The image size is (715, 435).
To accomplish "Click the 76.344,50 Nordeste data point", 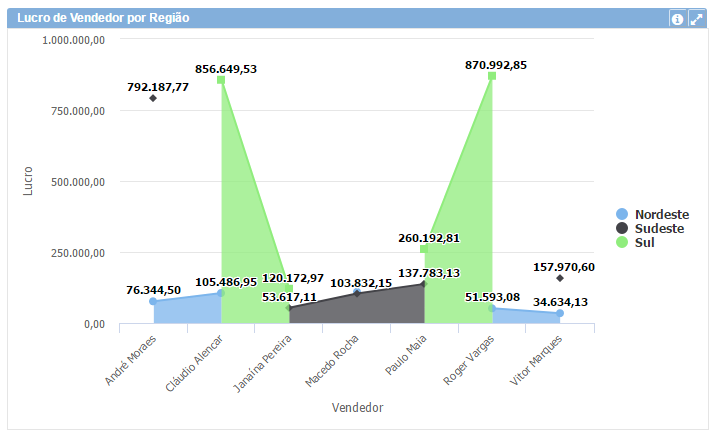I will 153,301.
